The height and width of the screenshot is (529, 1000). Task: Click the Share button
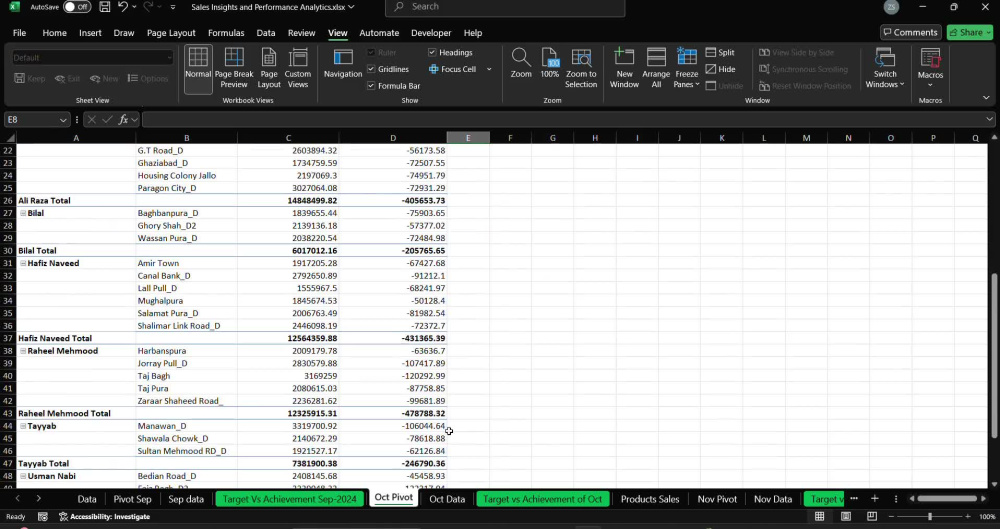point(969,32)
